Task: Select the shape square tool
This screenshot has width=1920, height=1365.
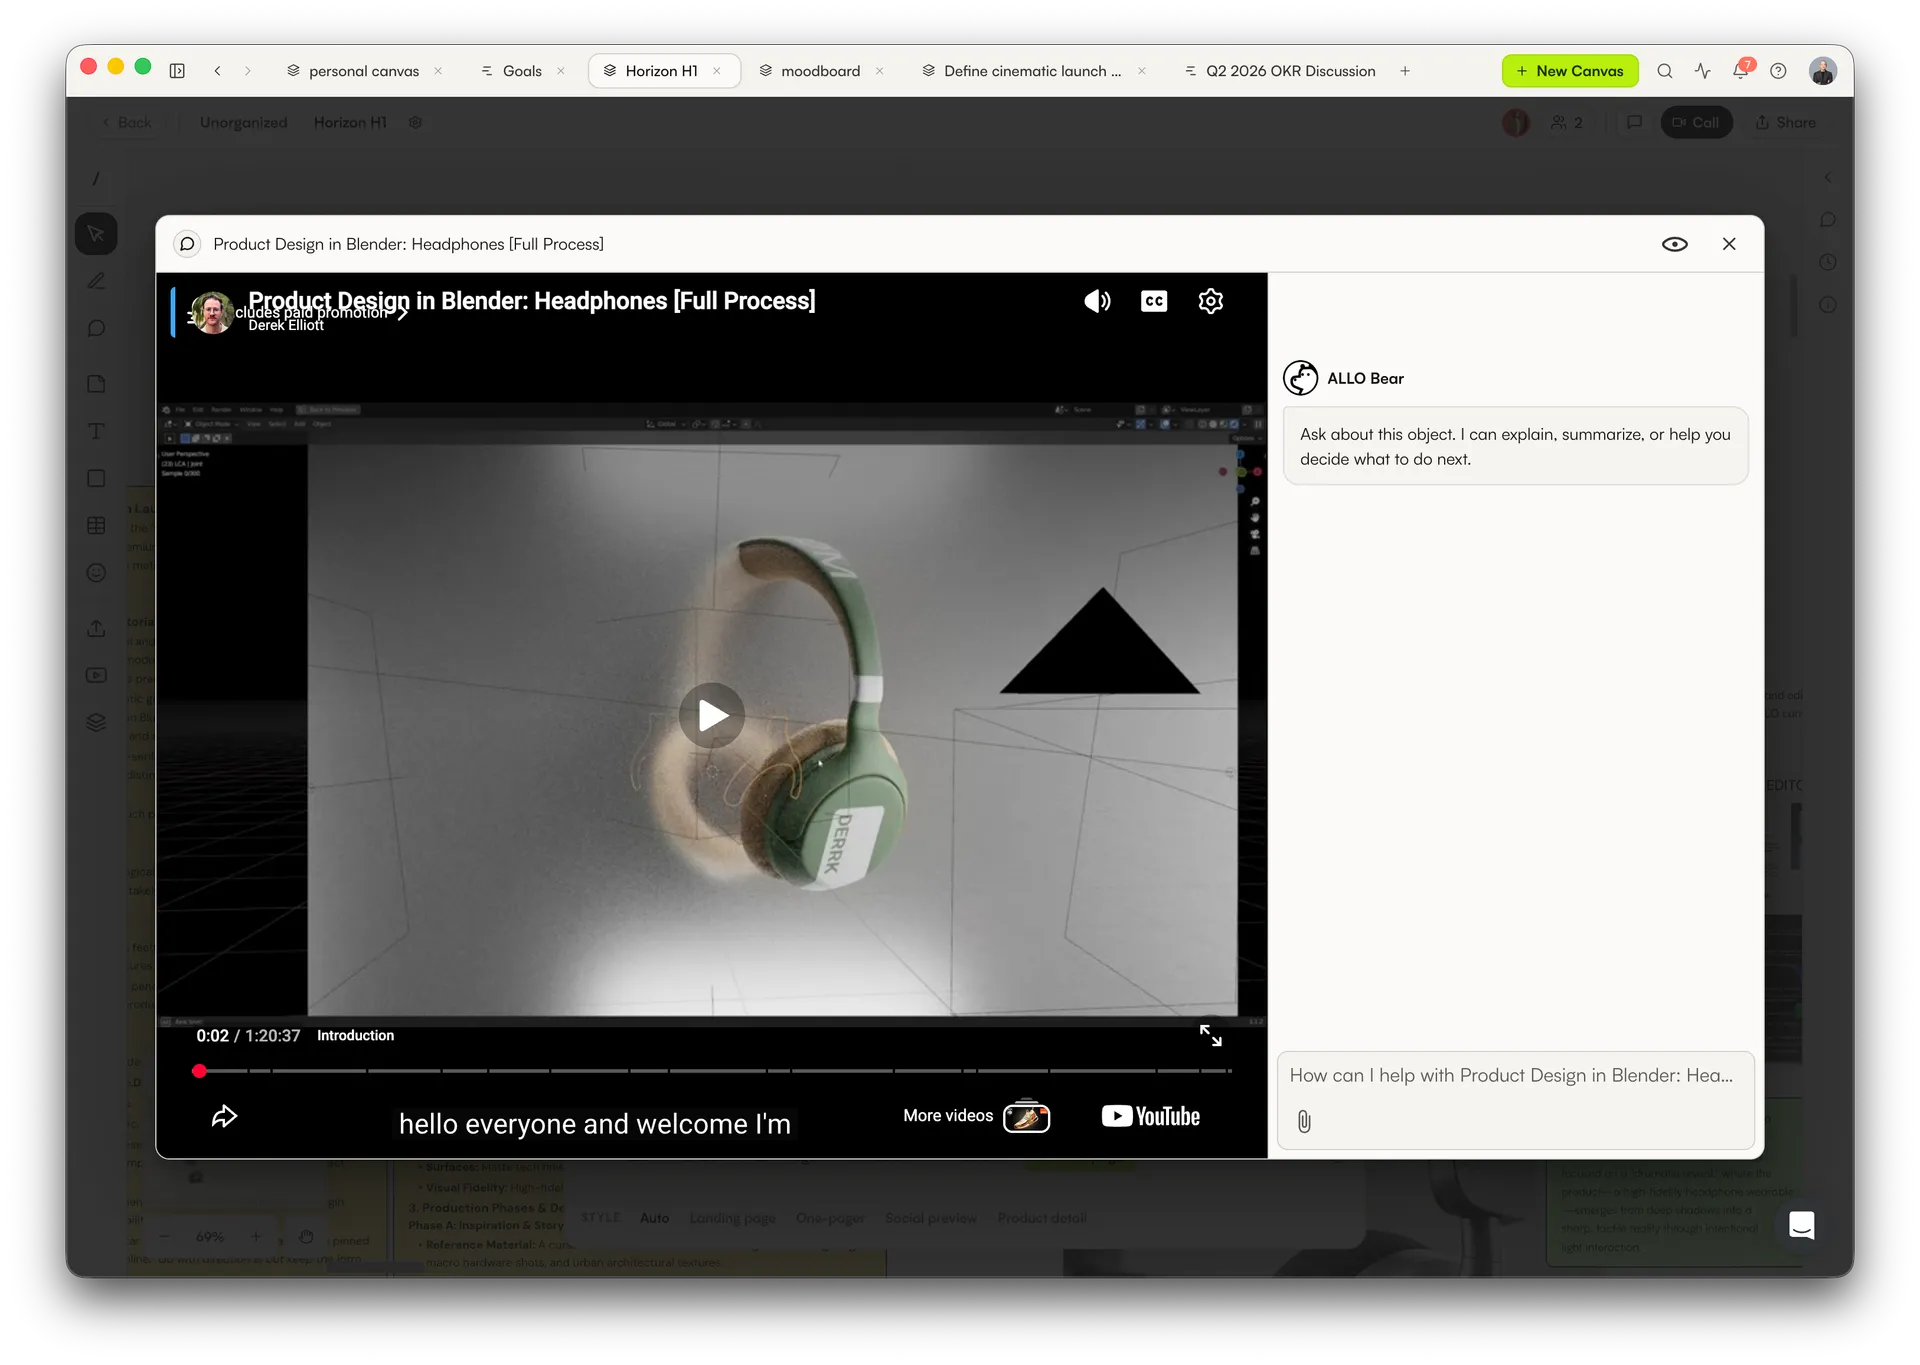Action: pos(96,479)
